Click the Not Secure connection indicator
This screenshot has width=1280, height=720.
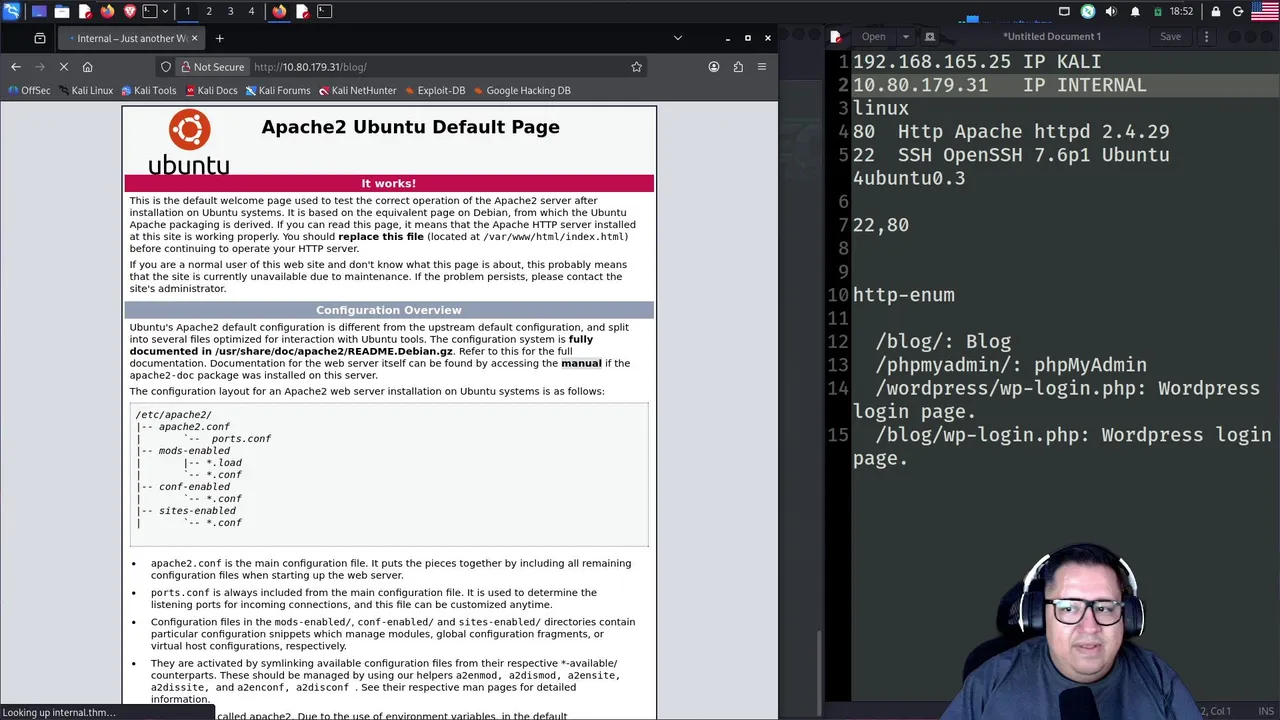pos(212,67)
